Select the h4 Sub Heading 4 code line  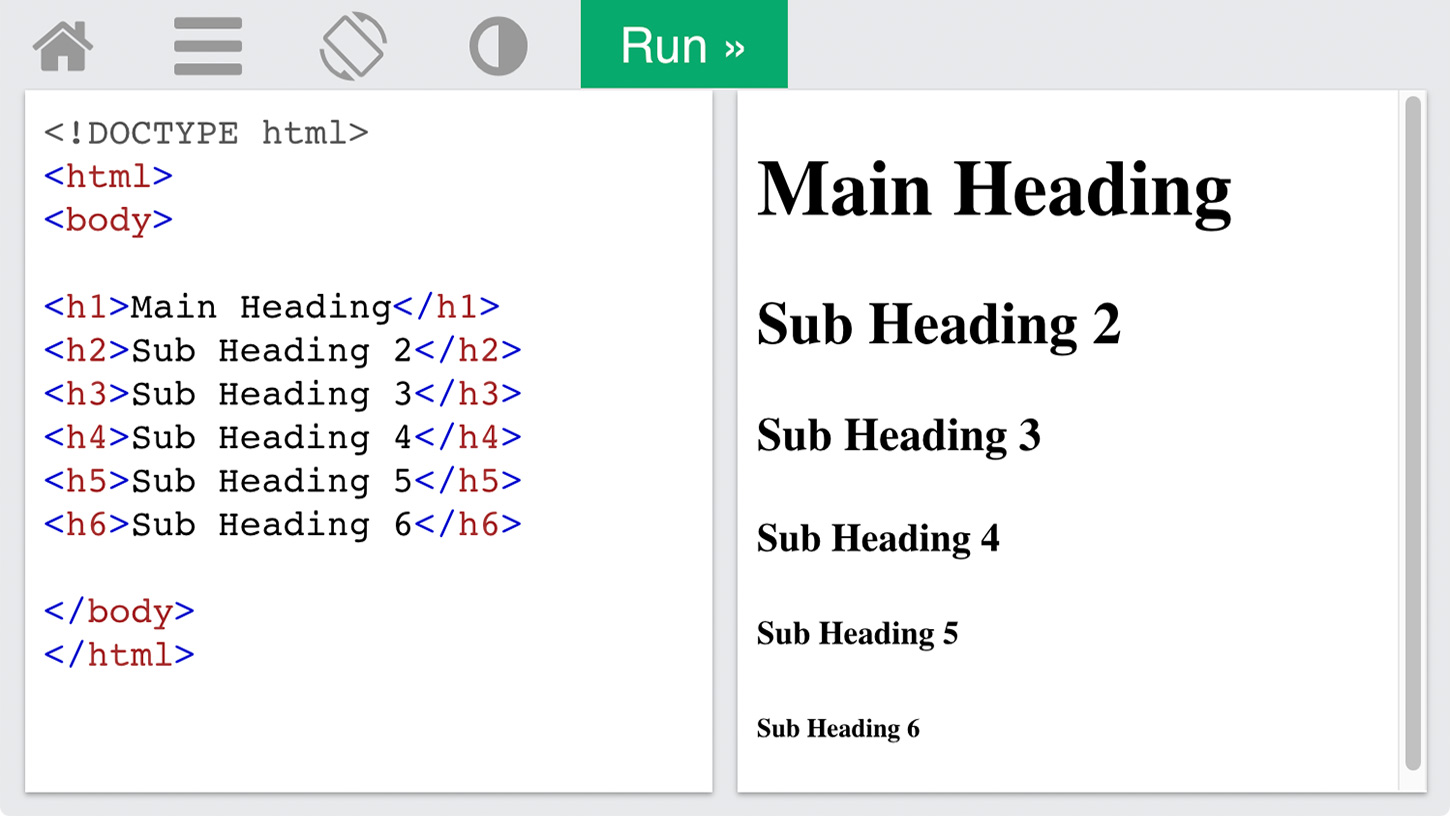pyautogui.click(x=283, y=437)
